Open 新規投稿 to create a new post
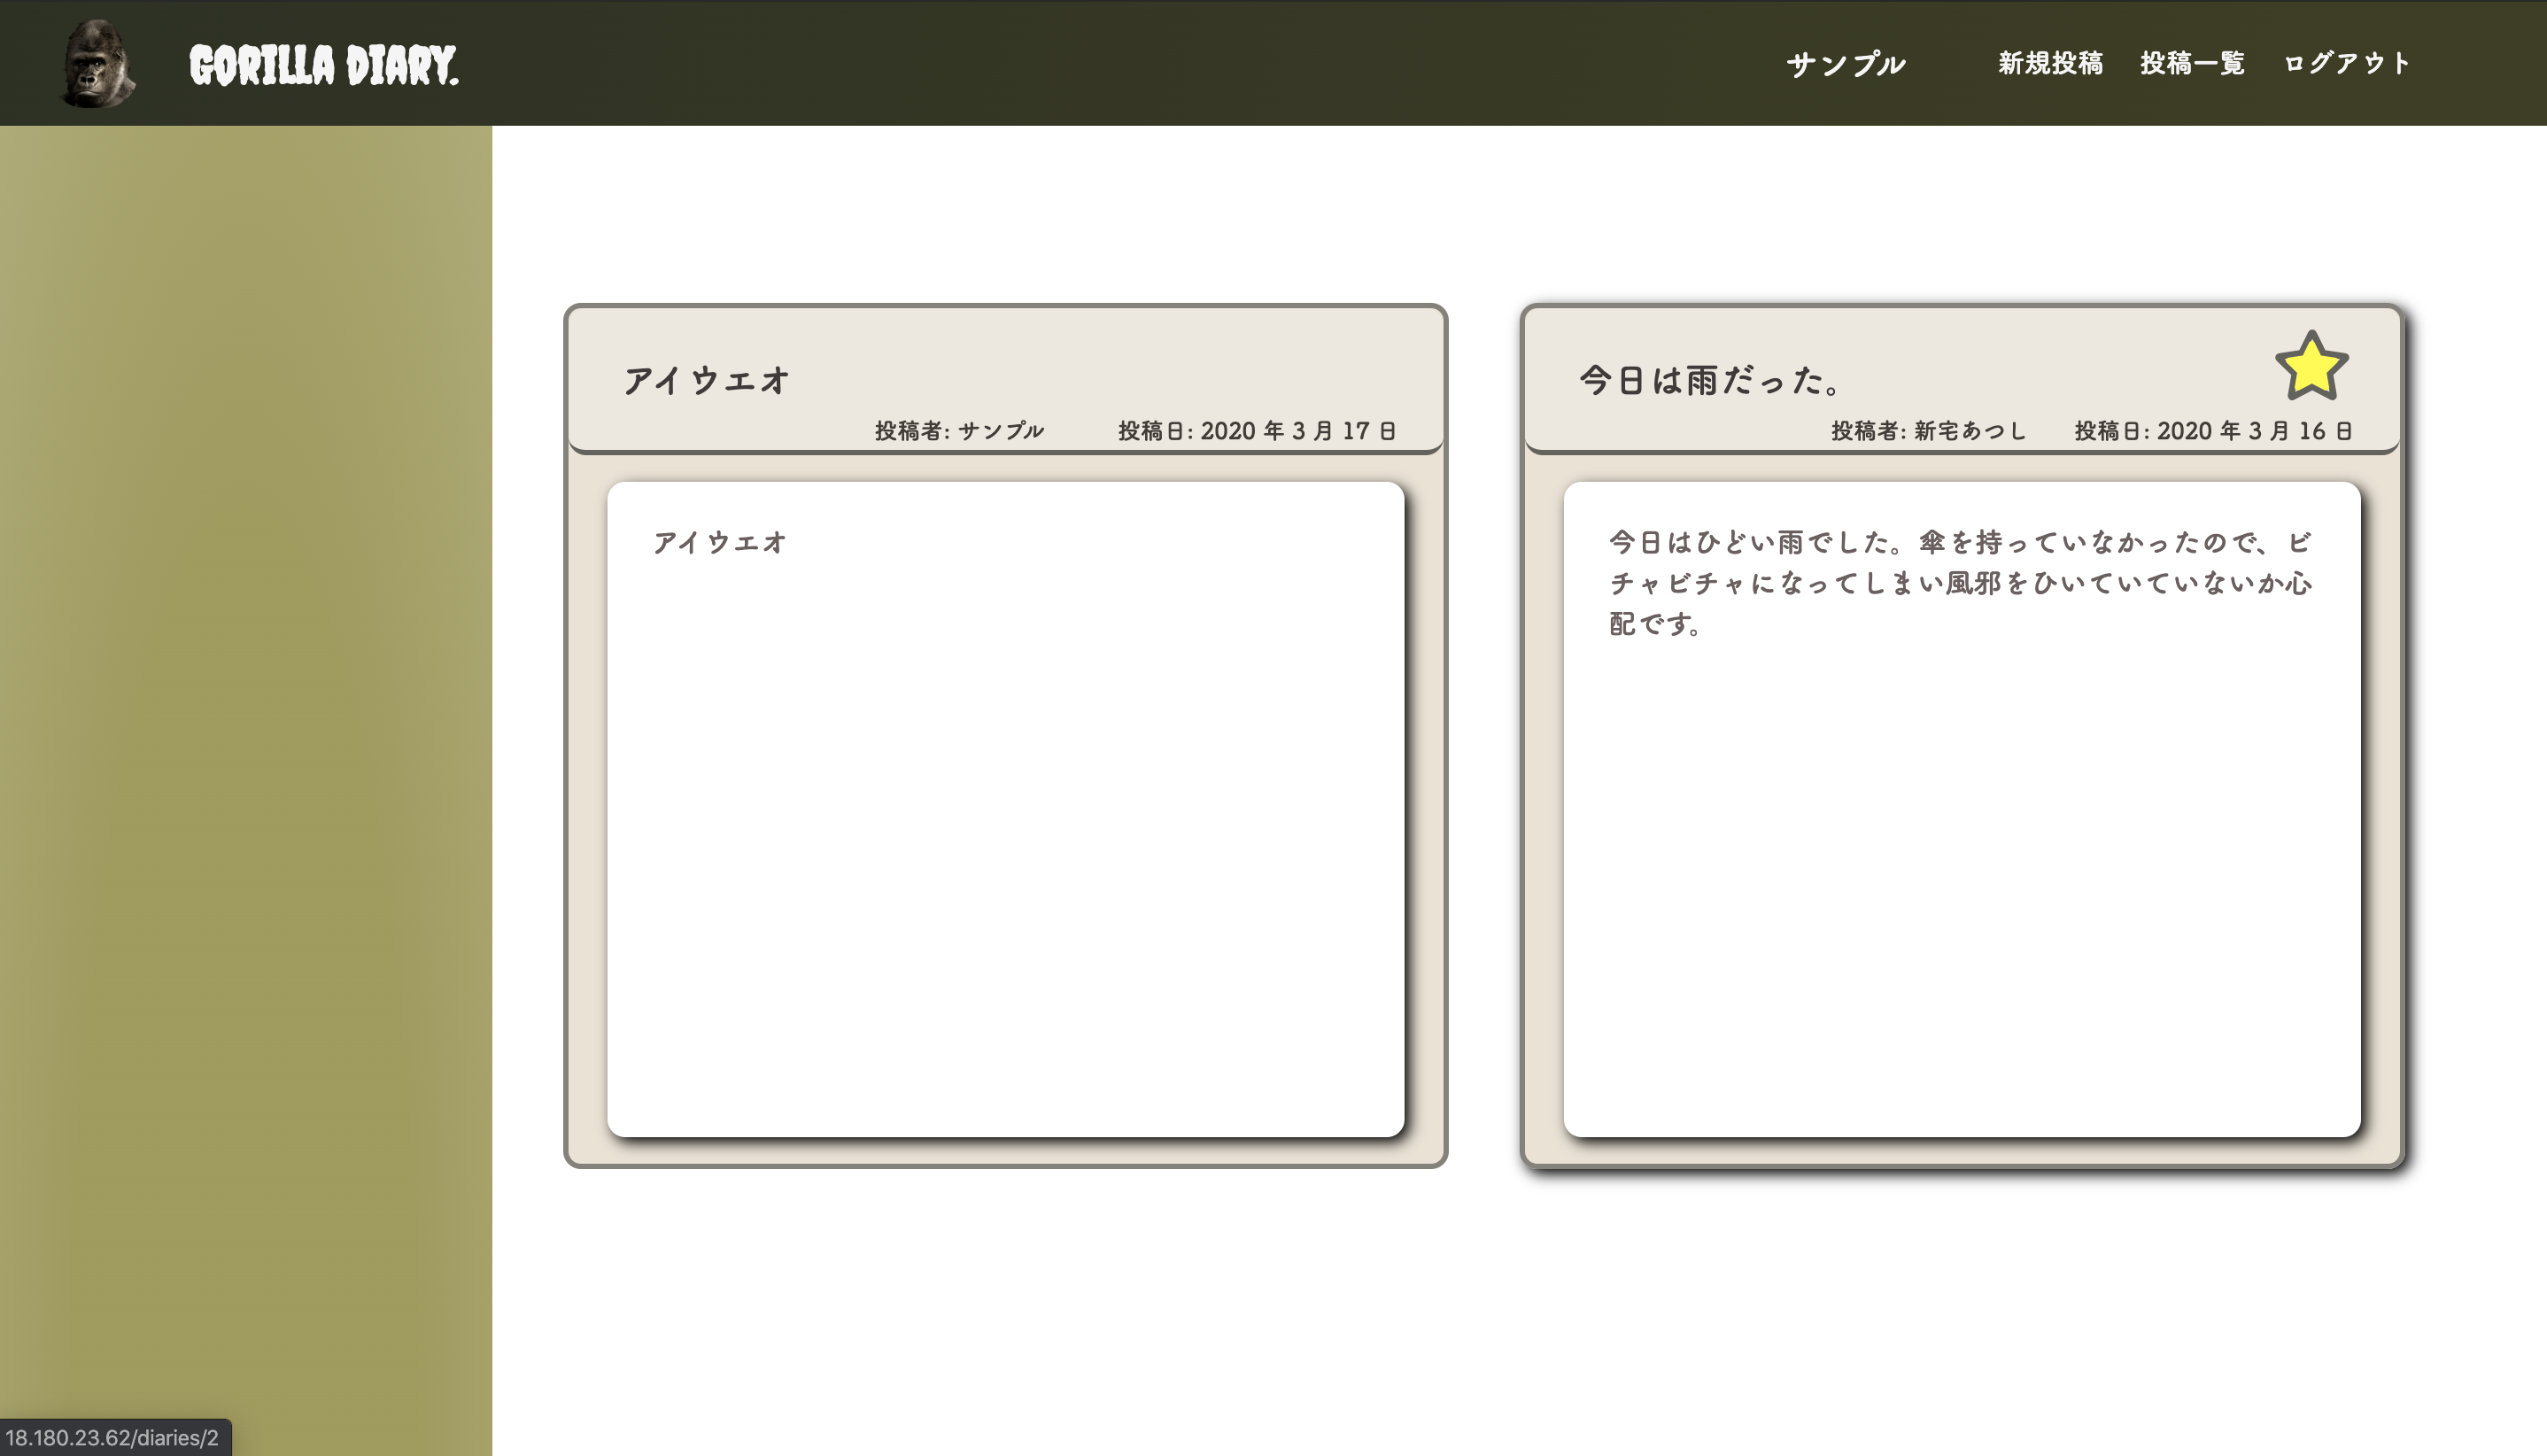 (x=2050, y=62)
